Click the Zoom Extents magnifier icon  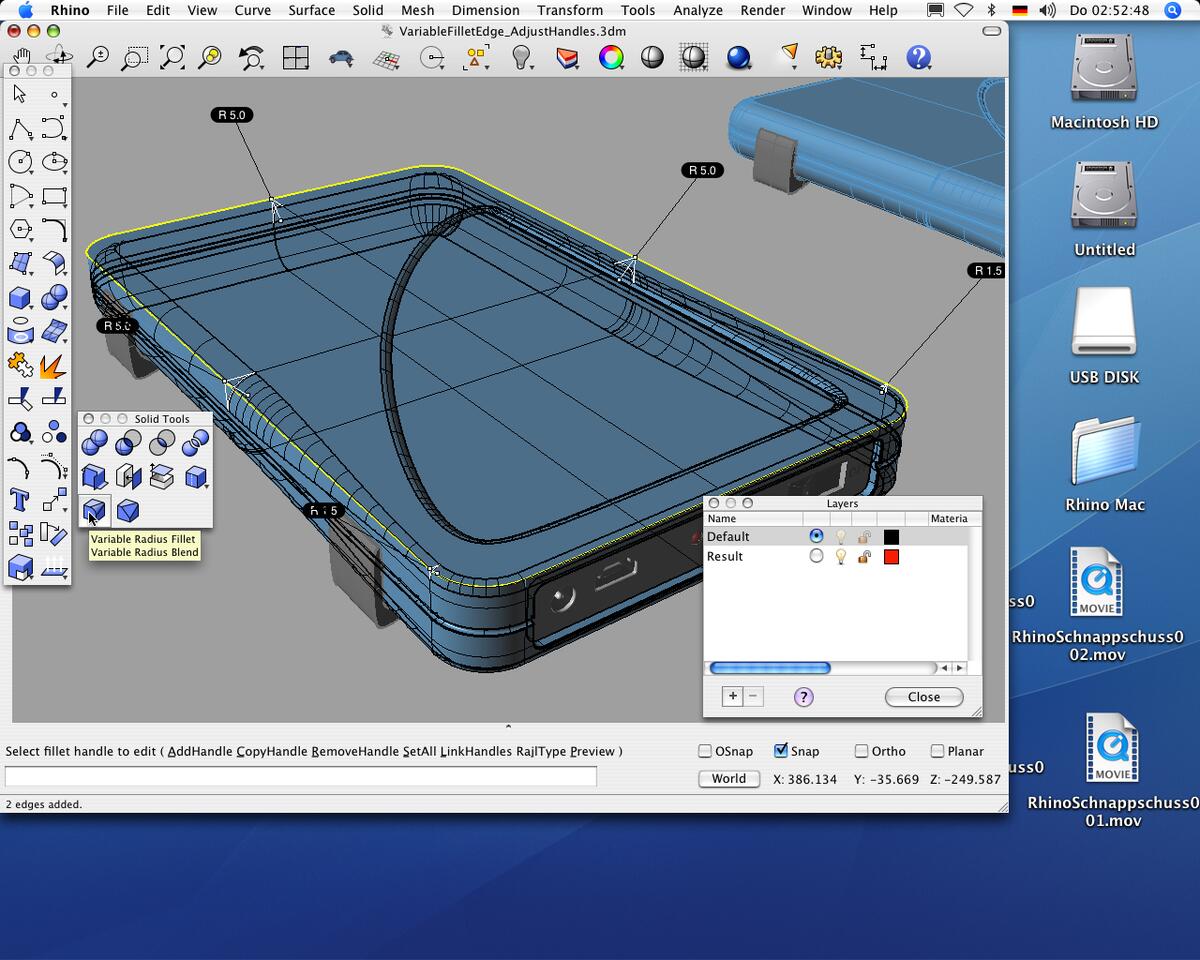click(x=172, y=57)
